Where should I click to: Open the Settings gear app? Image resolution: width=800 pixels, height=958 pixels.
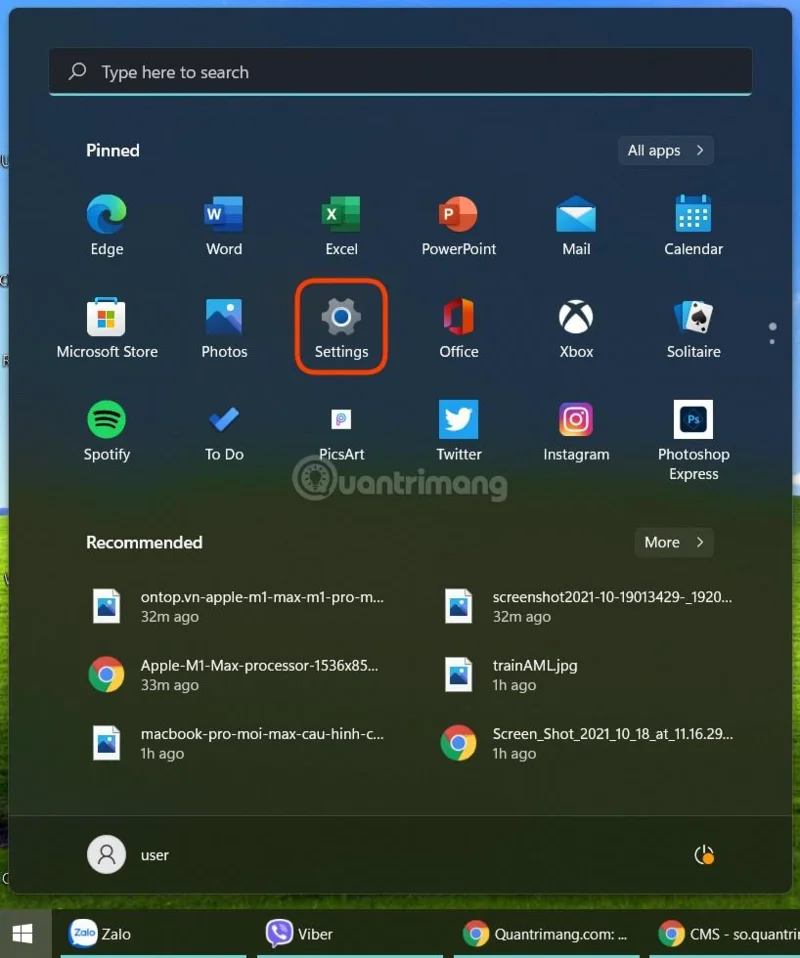point(341,328)
